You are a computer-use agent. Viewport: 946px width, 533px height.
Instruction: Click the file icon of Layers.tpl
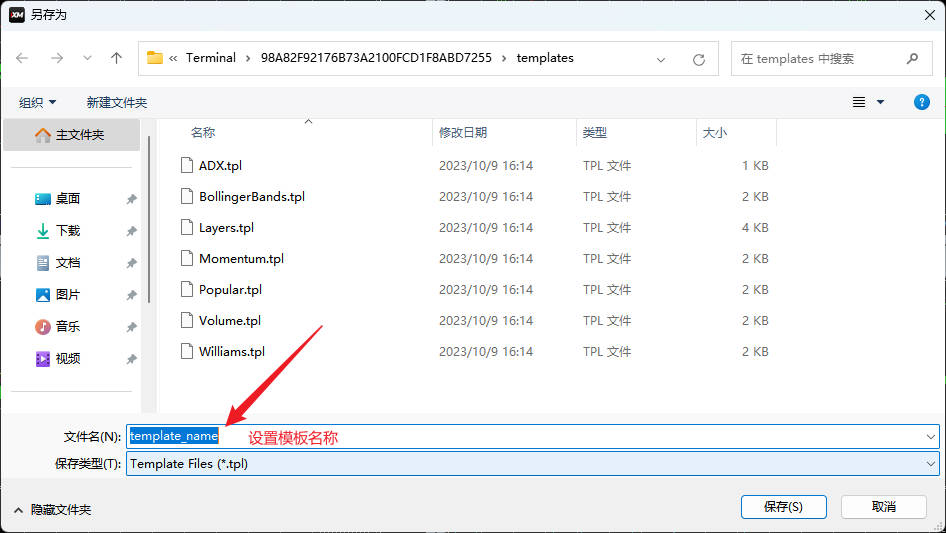pyautogui.click(x=187, y=228)
